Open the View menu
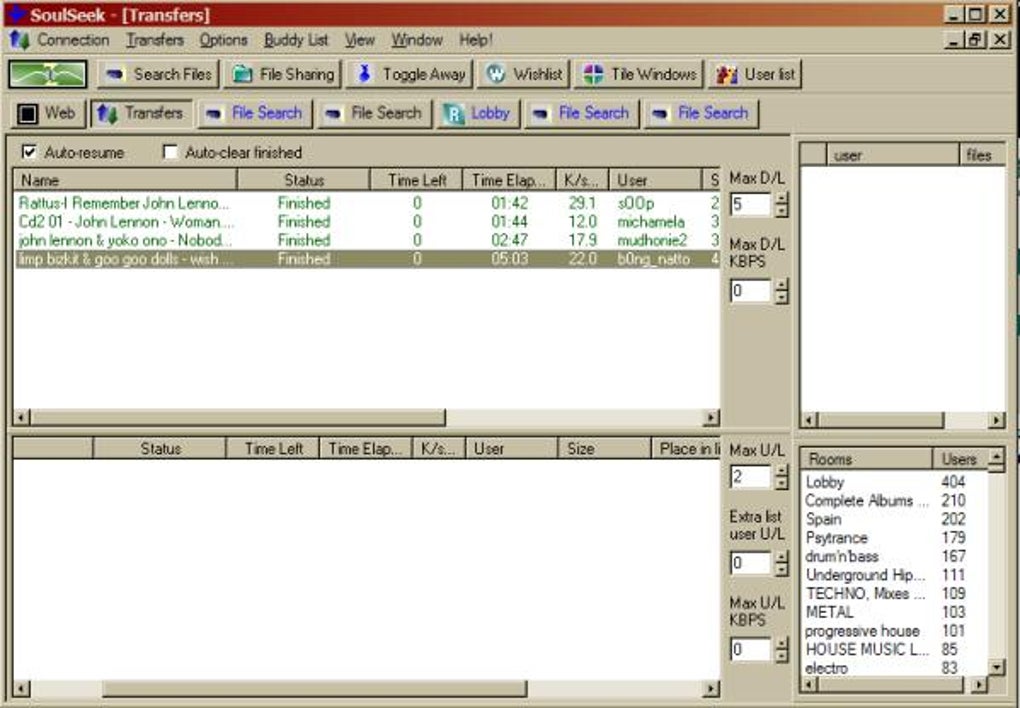Image resolution: width=1020 pixels, height=708 pixels. pos(360,40)
